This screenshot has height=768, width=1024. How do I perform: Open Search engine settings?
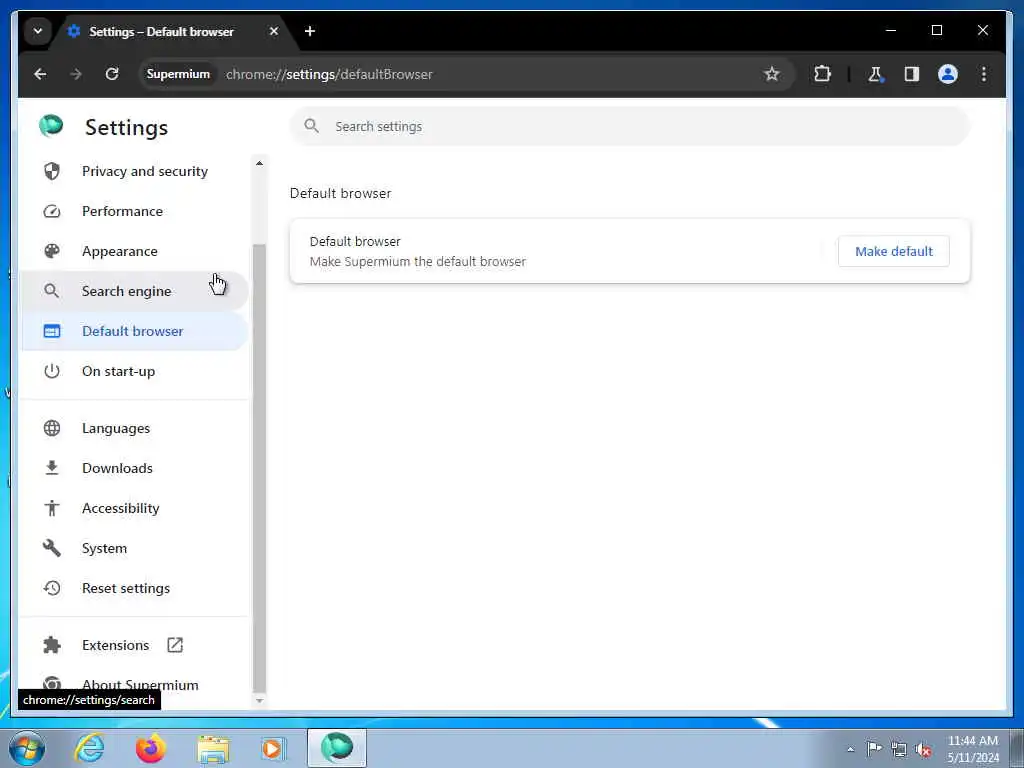point(133,291)
